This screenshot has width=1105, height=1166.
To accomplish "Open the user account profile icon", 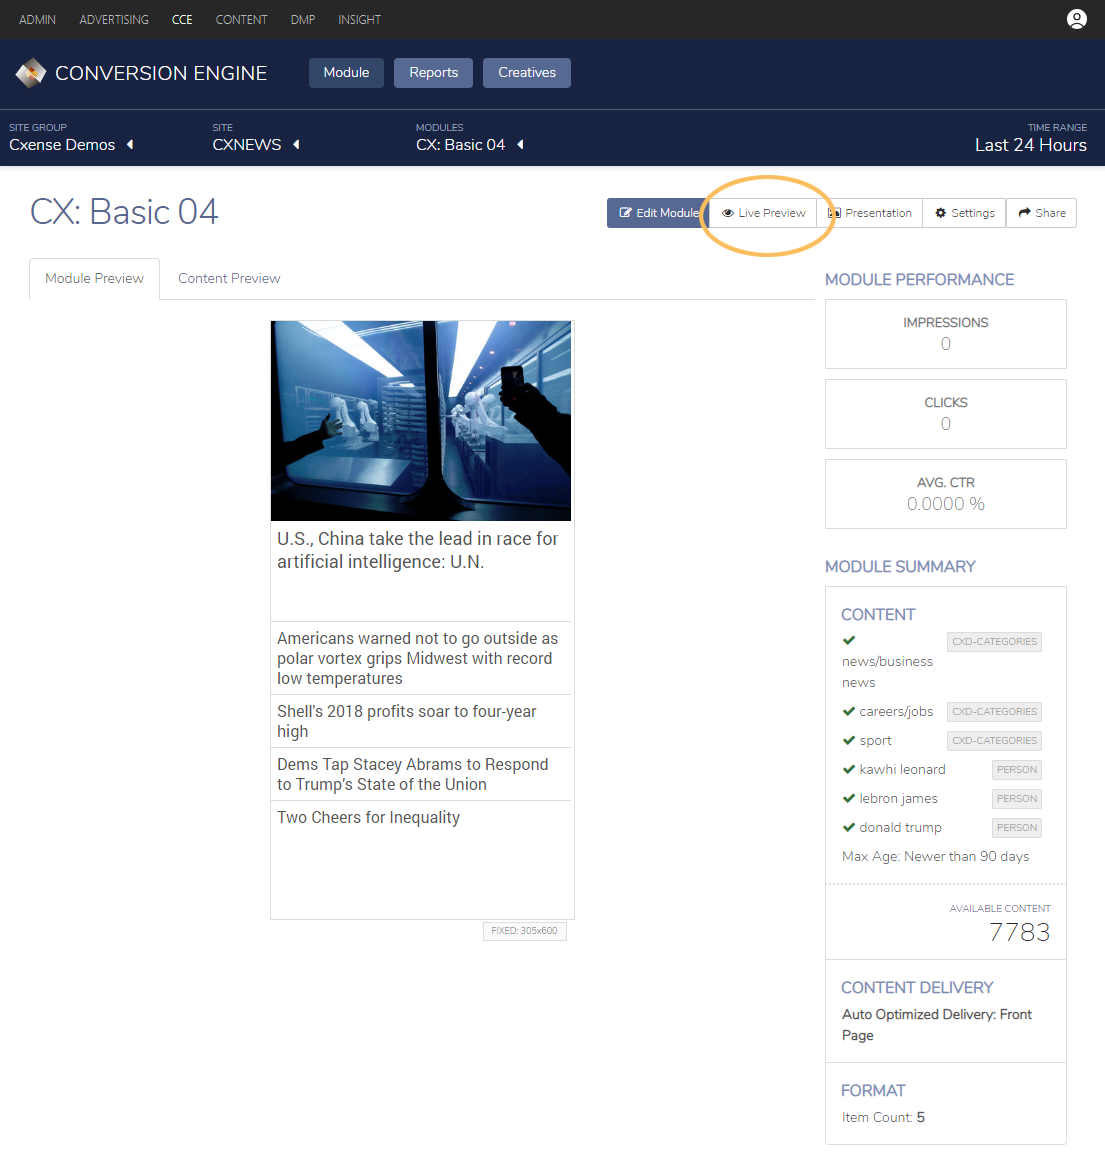I will [1076, 19].
